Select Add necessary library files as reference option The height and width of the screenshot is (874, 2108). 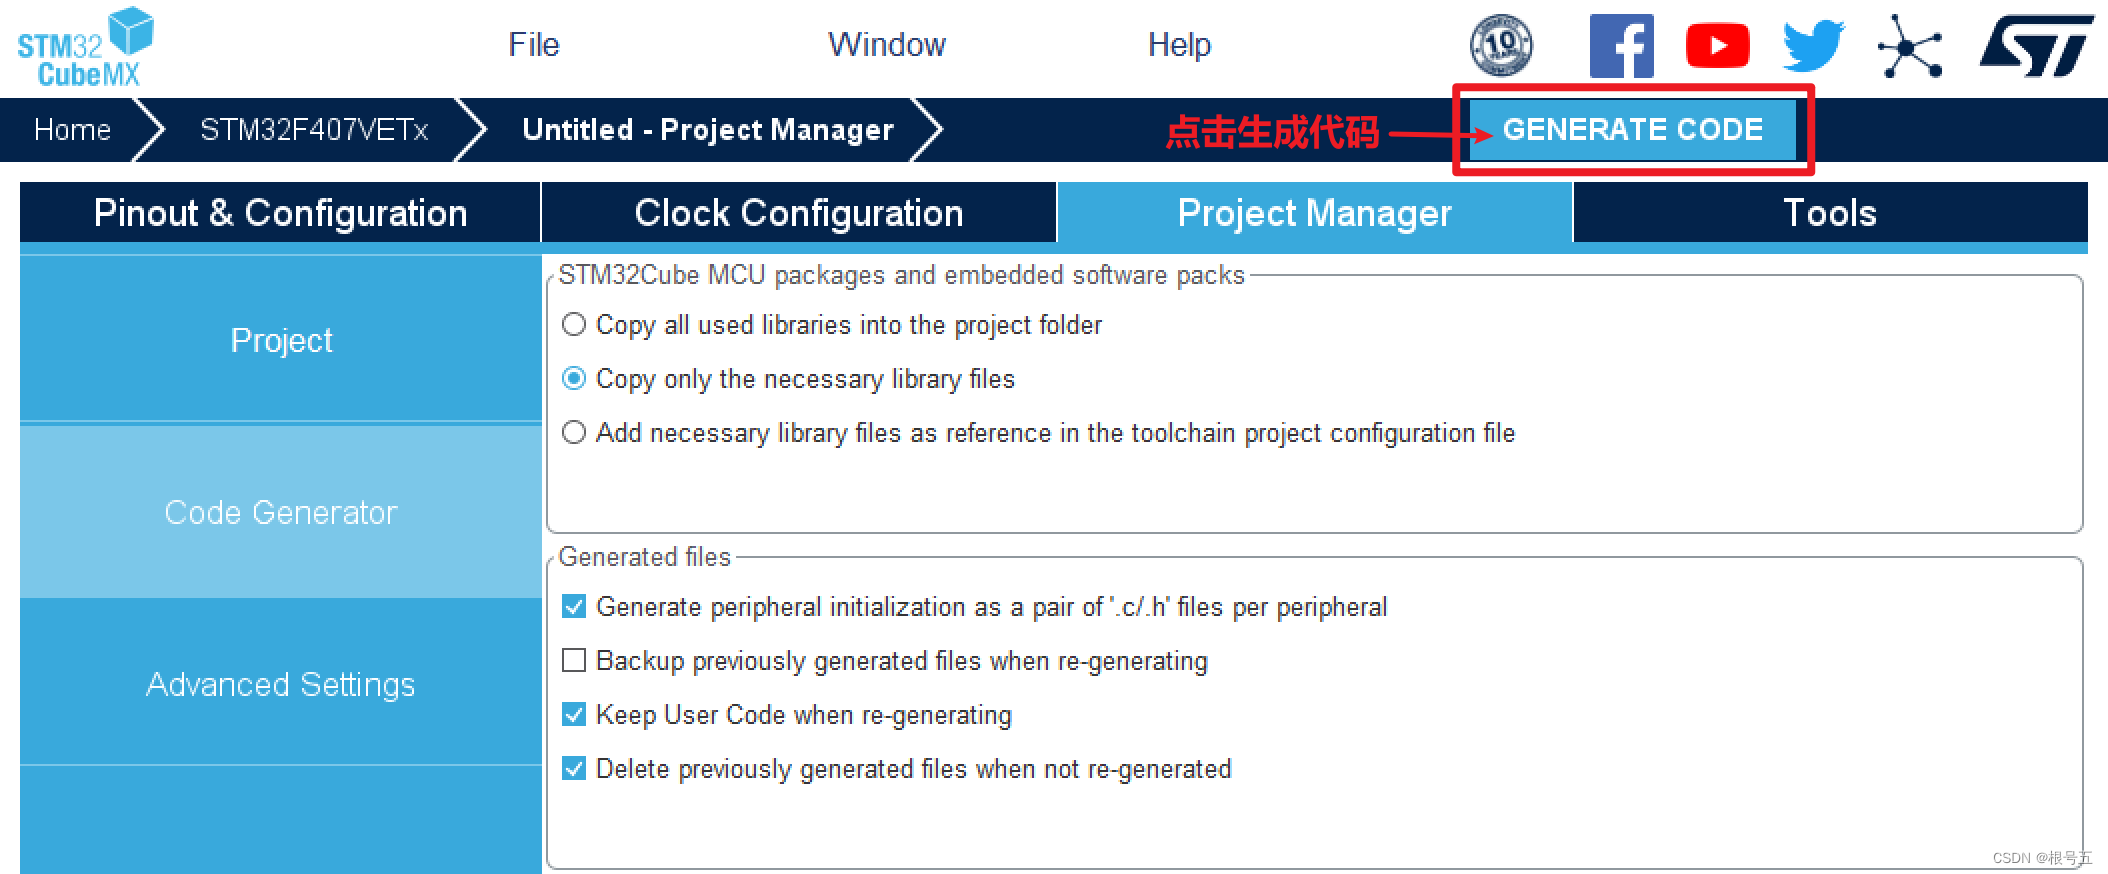(574, 433)
